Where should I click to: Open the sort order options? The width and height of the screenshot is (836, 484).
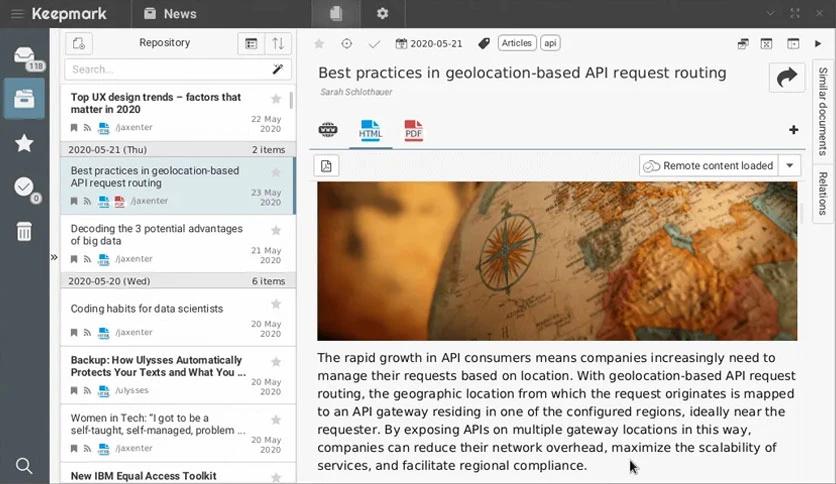[x=278, y=43]
